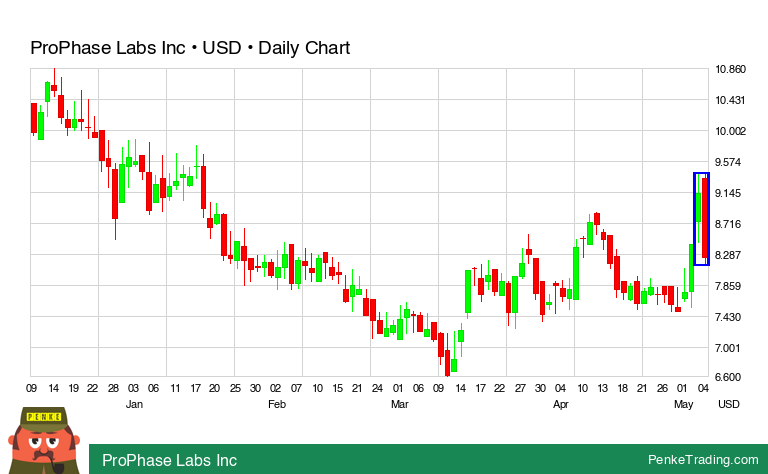Click the Apr month label
This screenshot has width=768, height=474.
[x=561, y=404]
